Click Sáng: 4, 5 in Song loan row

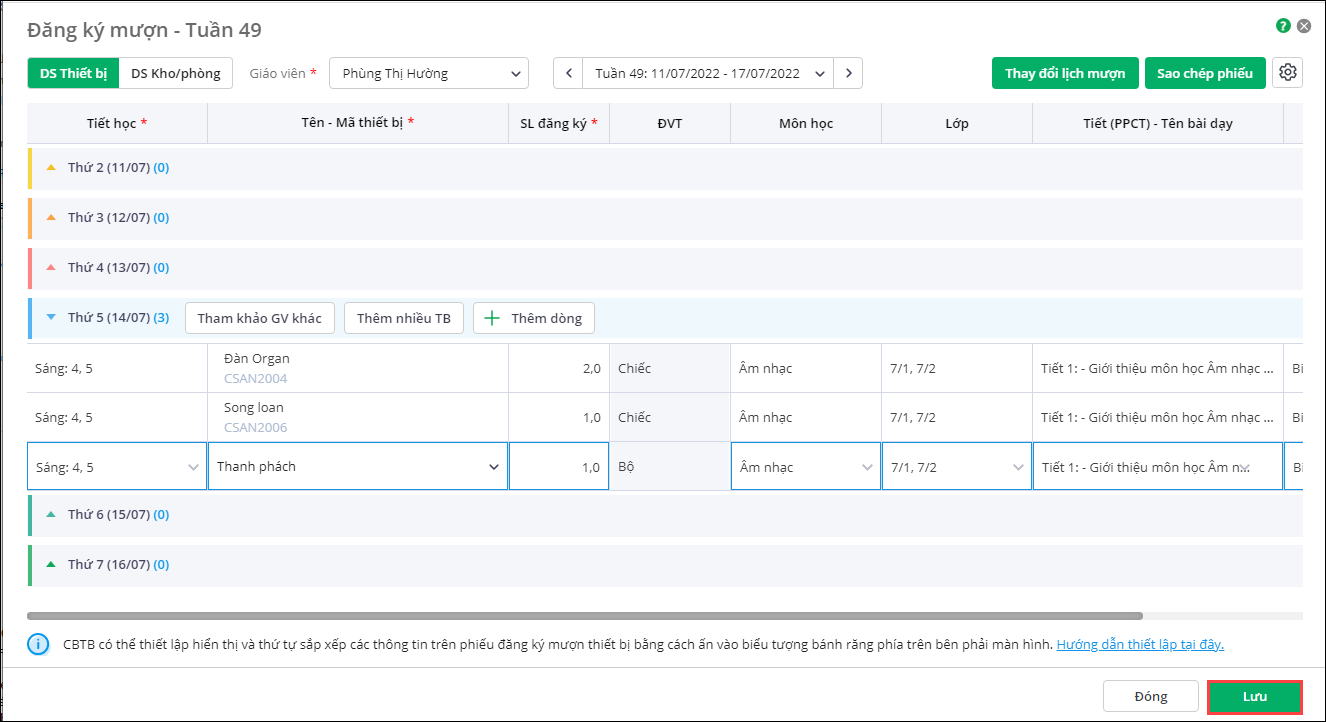coord(64,417)
